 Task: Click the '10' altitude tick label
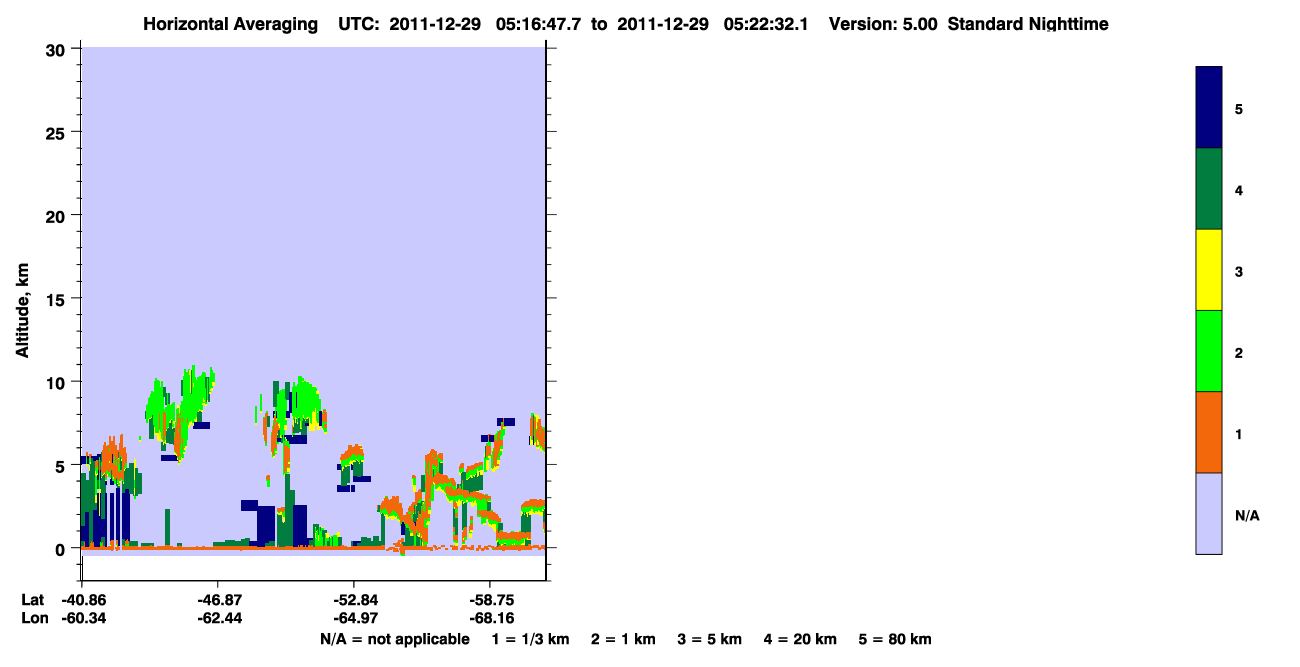click(x=58, y=382)
